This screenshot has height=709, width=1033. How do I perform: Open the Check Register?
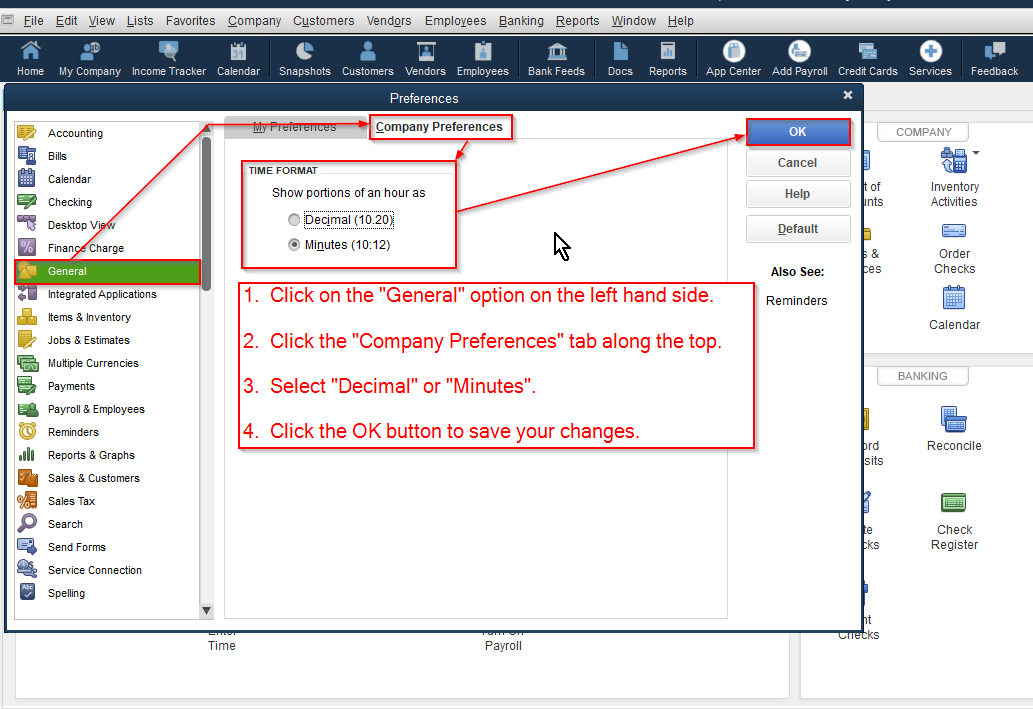[x=953, y=510]
